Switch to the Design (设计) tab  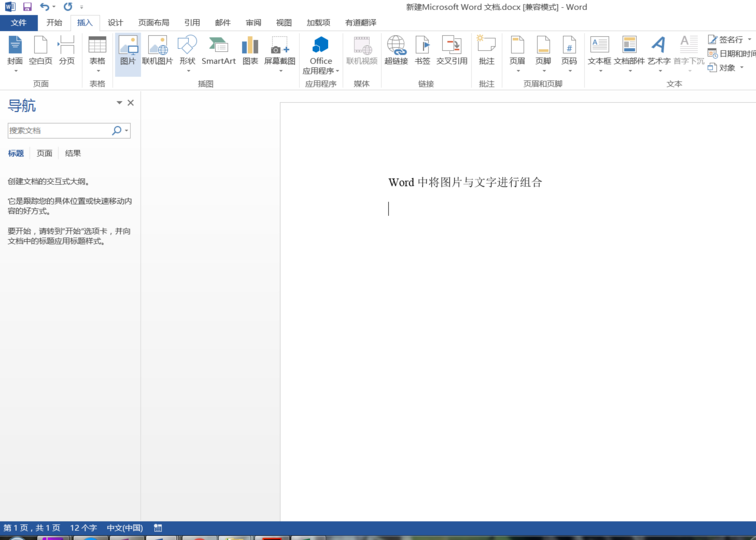(x=115, y=23)
